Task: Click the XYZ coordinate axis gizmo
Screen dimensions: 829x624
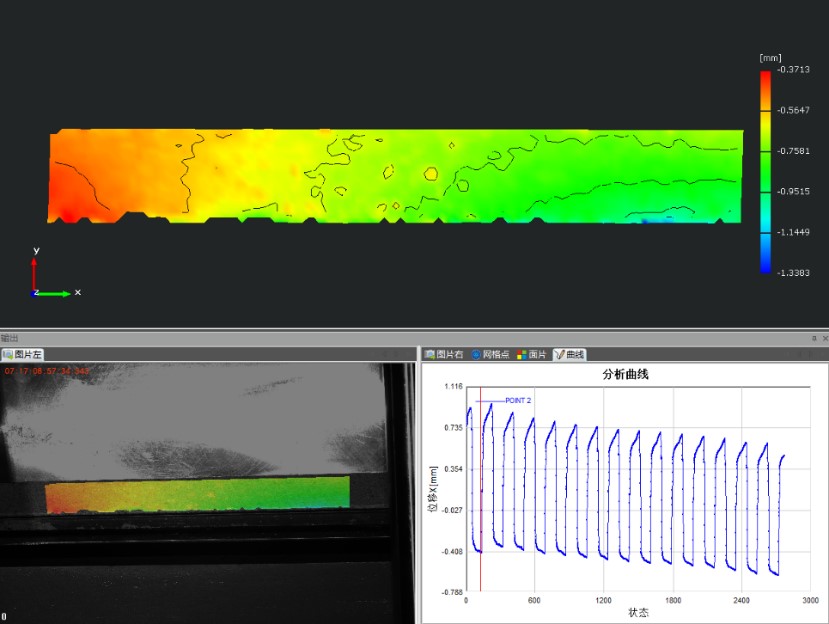Action: 54,273
